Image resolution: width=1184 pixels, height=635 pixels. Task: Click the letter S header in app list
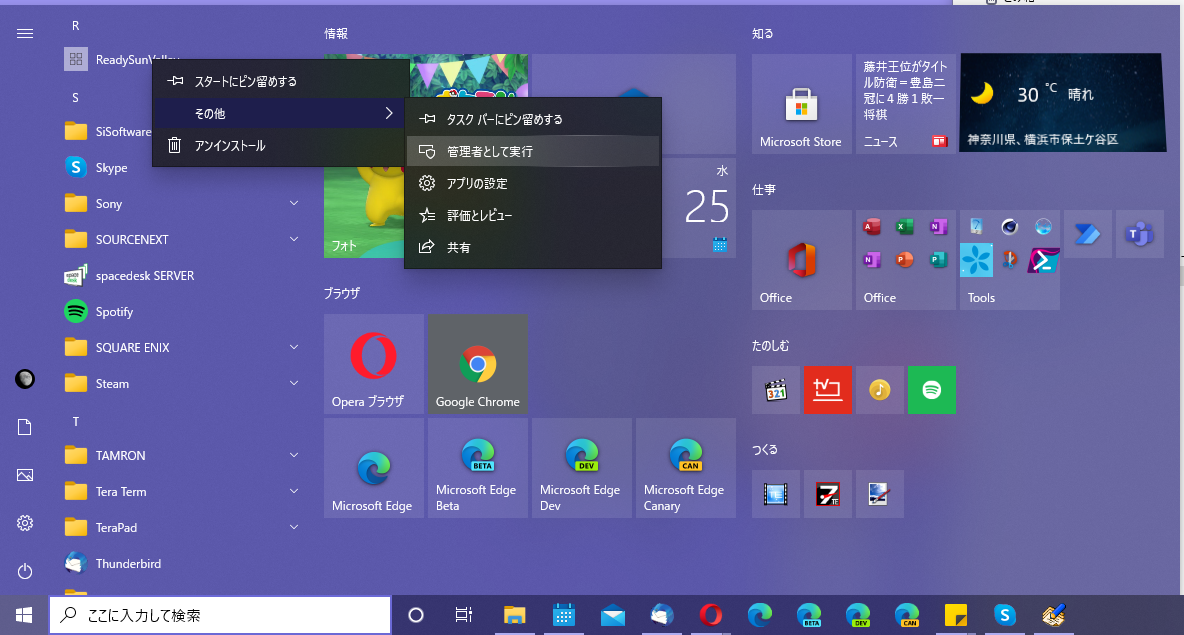[76, 97]
